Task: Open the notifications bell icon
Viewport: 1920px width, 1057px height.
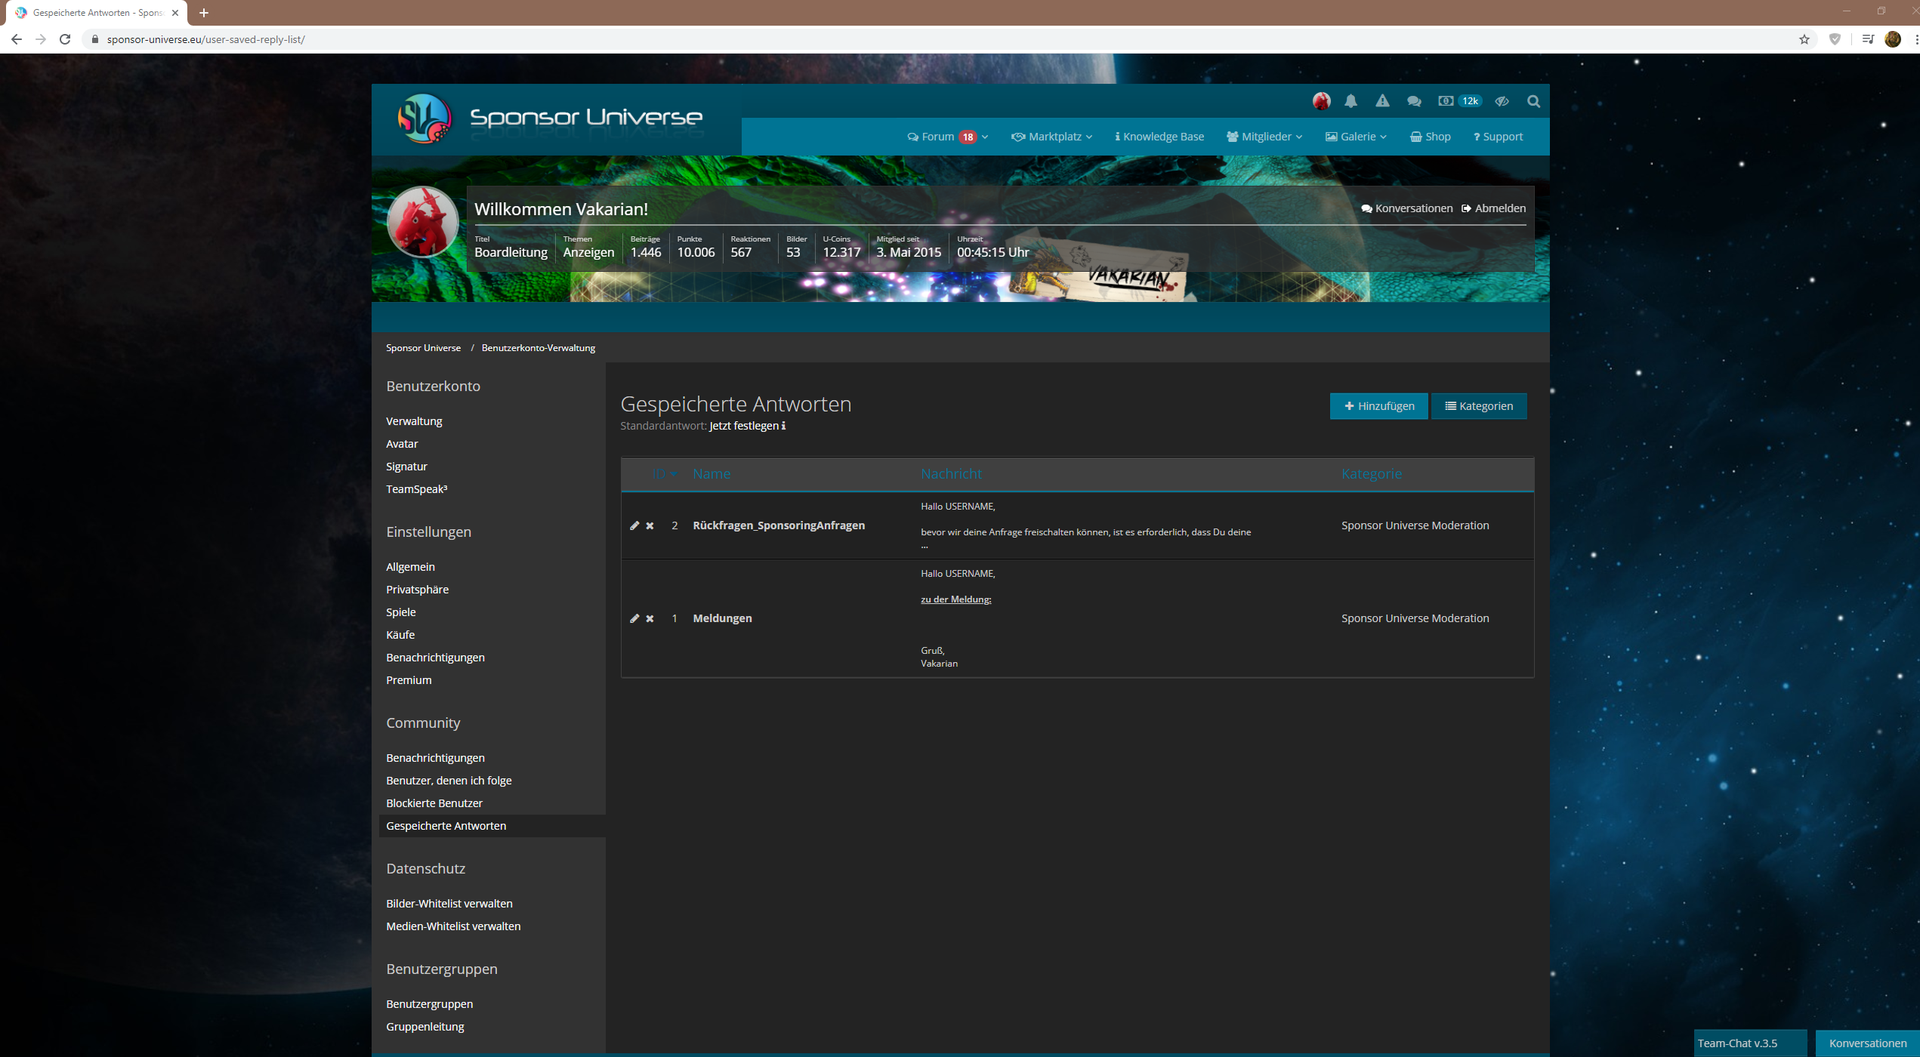Action: click(1351, 101)
